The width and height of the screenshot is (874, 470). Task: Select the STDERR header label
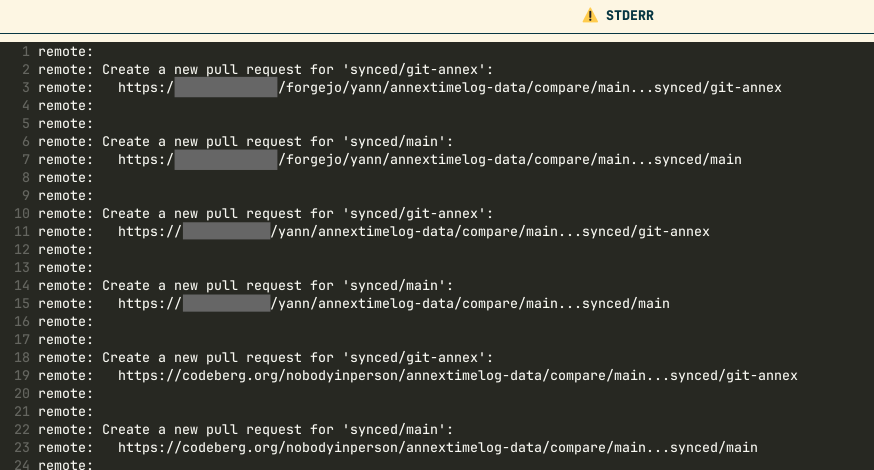click(630, 16)
